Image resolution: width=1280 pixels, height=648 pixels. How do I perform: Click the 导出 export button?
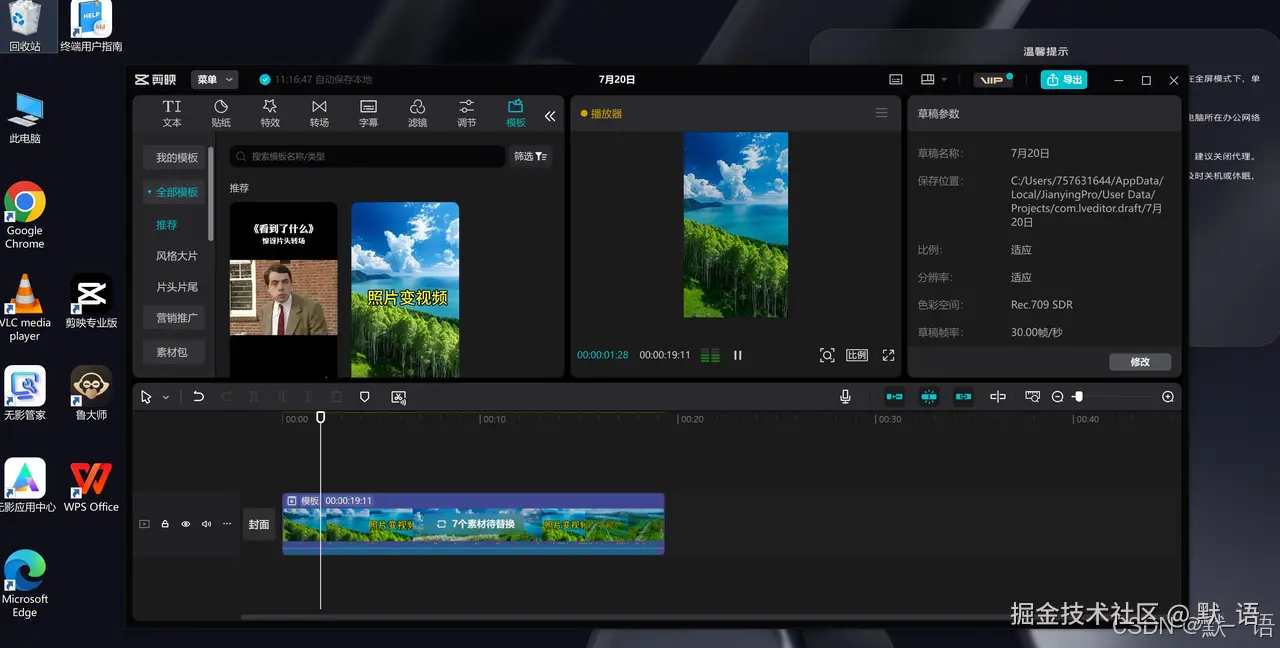click(x=1064, y=80)
